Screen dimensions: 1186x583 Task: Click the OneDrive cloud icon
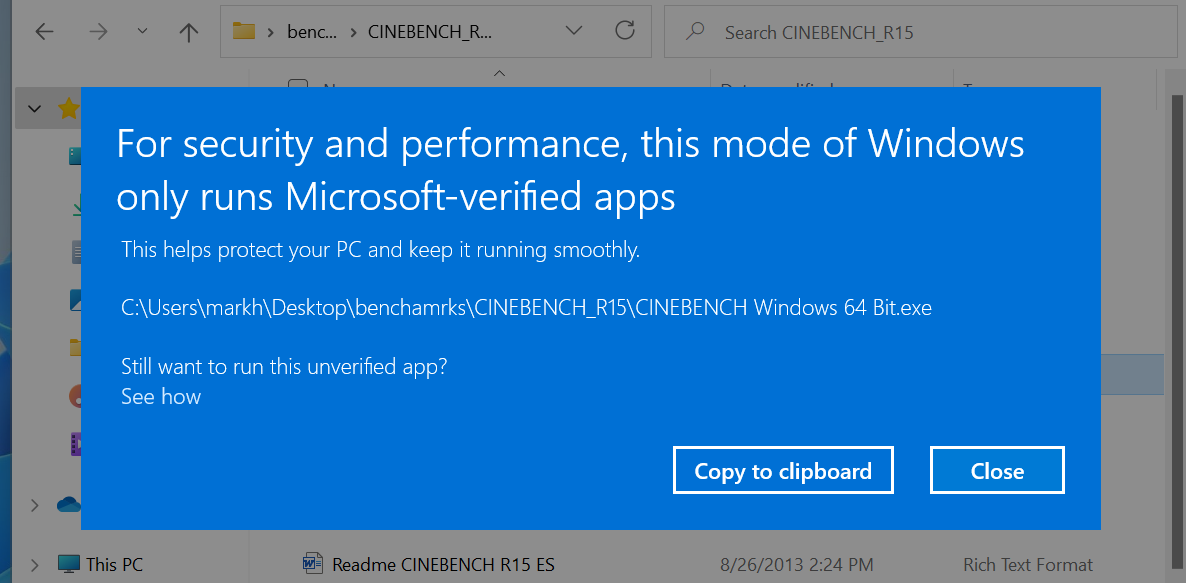pos(68,505)
